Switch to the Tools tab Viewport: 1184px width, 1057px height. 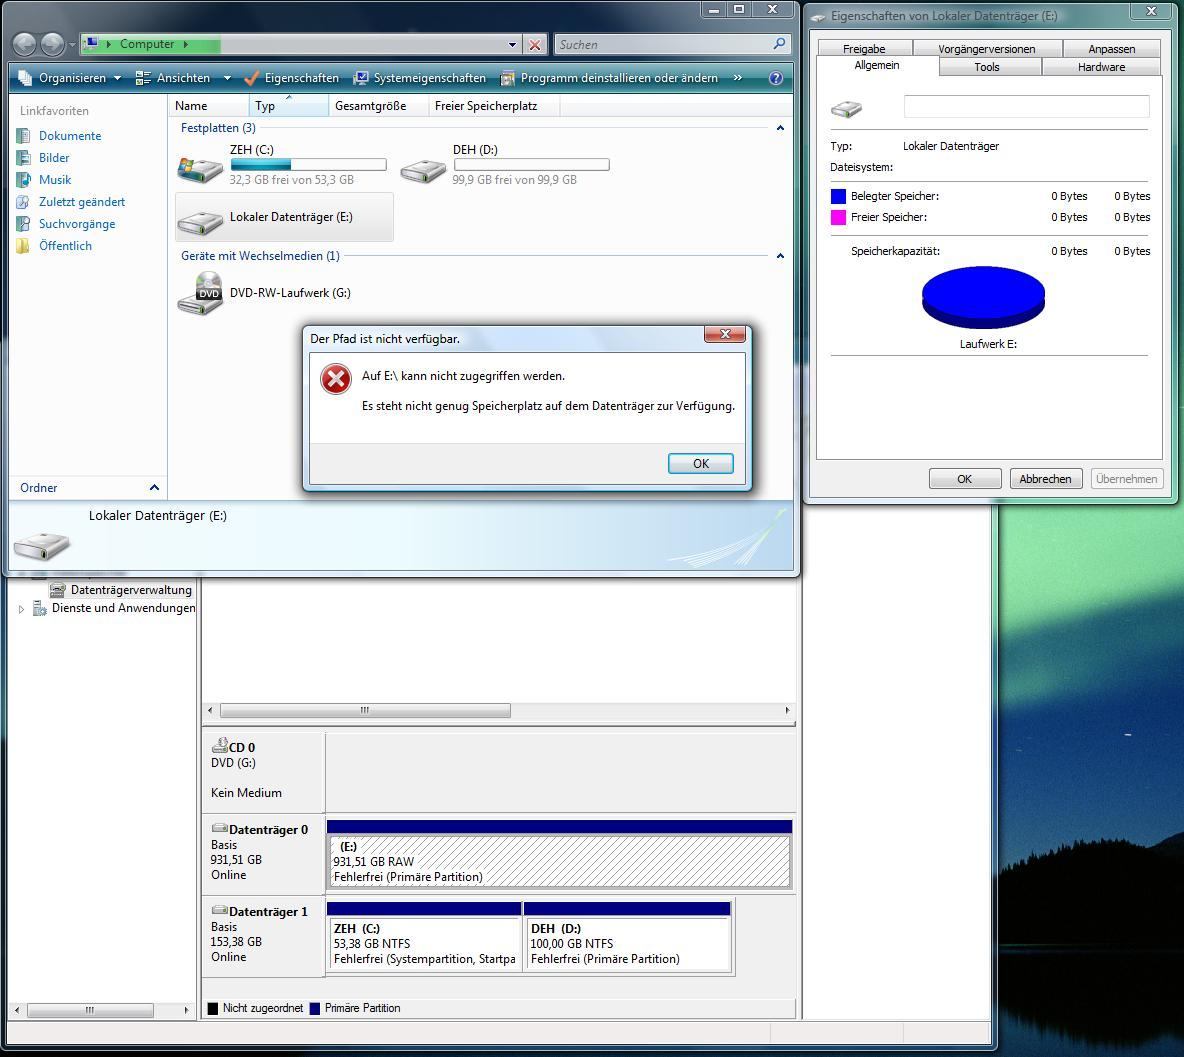(986, 67)
